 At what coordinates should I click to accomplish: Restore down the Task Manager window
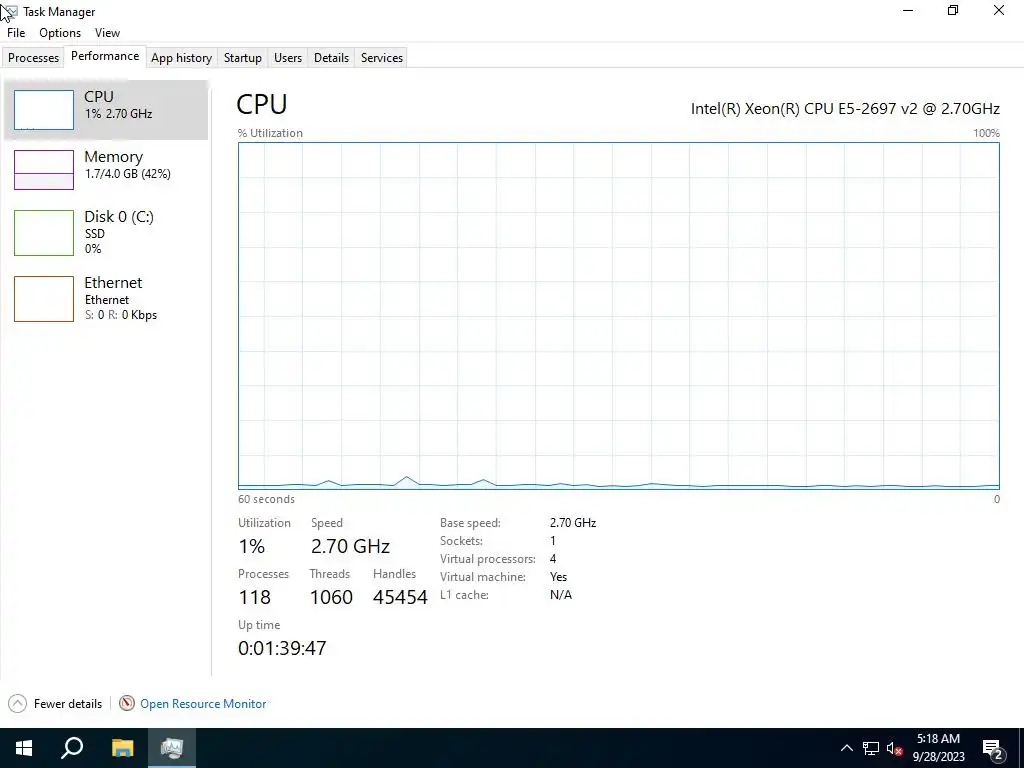point(953,10)
